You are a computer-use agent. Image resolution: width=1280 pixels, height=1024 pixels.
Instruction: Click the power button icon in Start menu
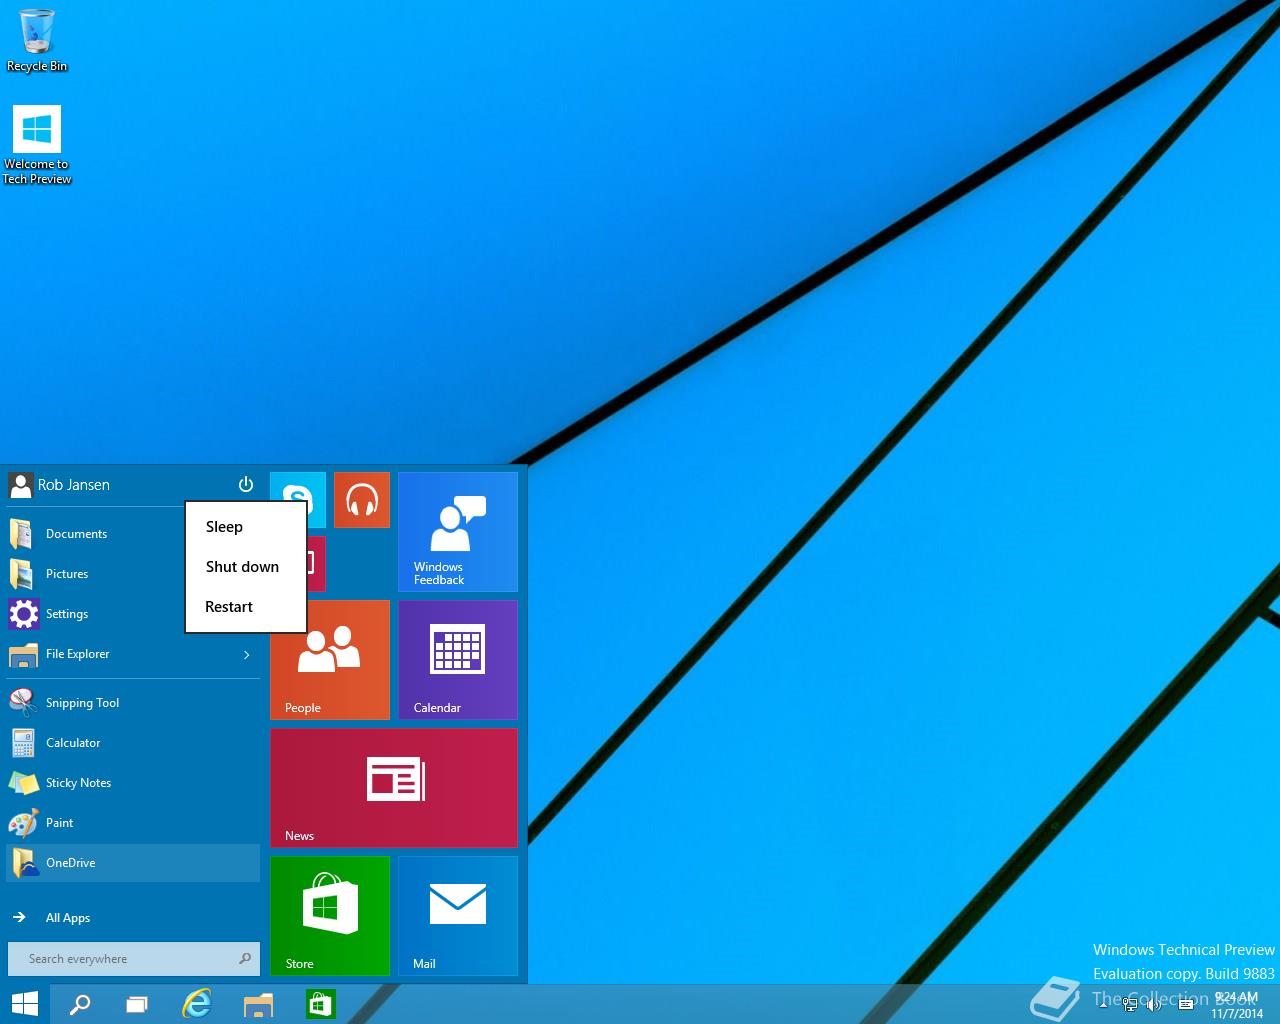click(246, 484)
